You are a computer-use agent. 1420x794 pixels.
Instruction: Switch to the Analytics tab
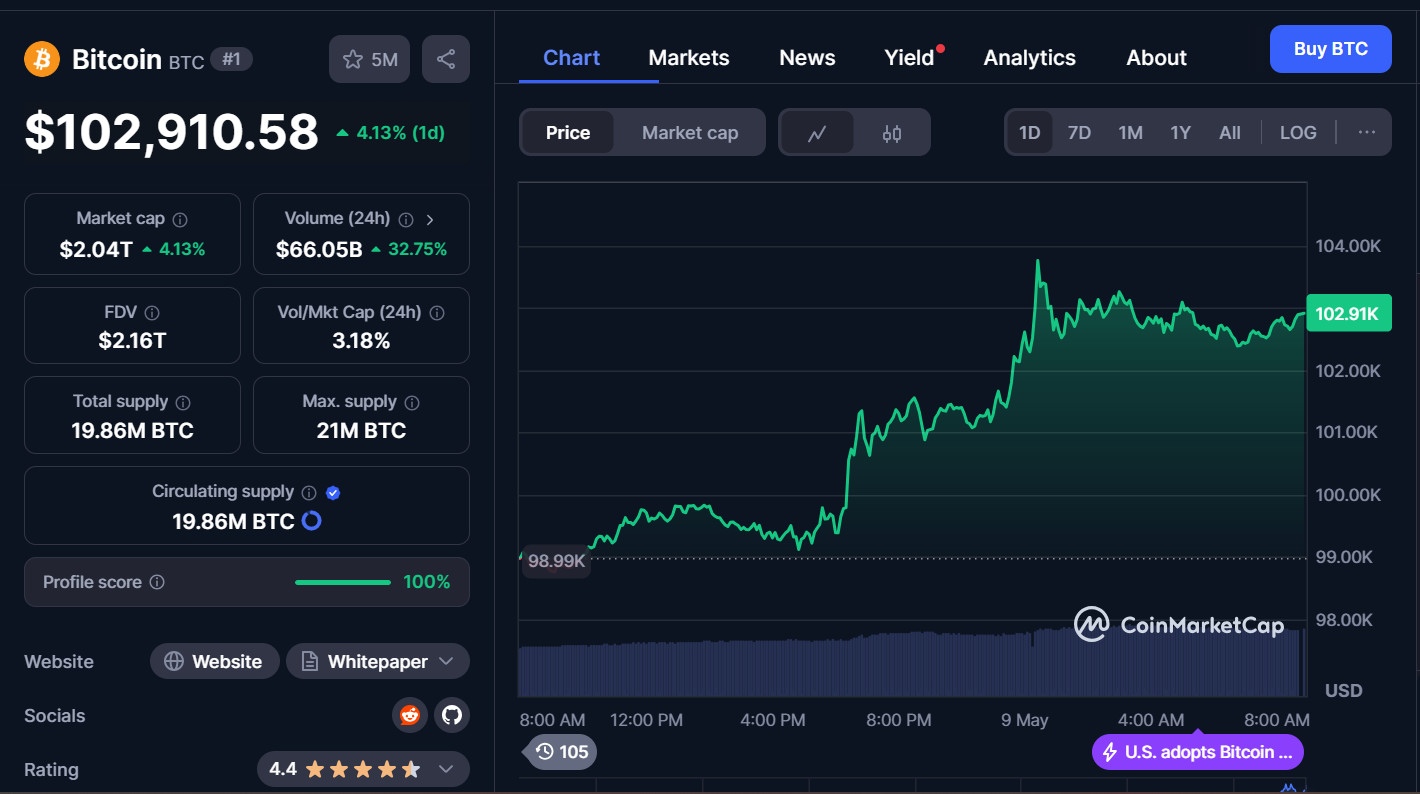pyautogui.click(x=1030, y=58)
